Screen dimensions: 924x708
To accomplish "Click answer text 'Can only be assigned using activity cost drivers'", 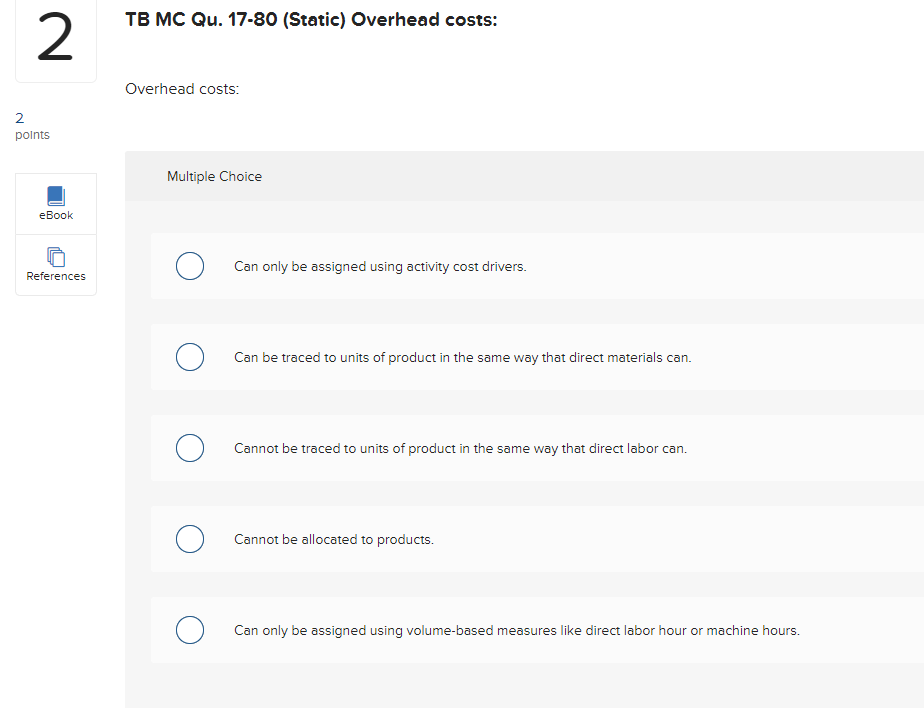I will point(380,267).
